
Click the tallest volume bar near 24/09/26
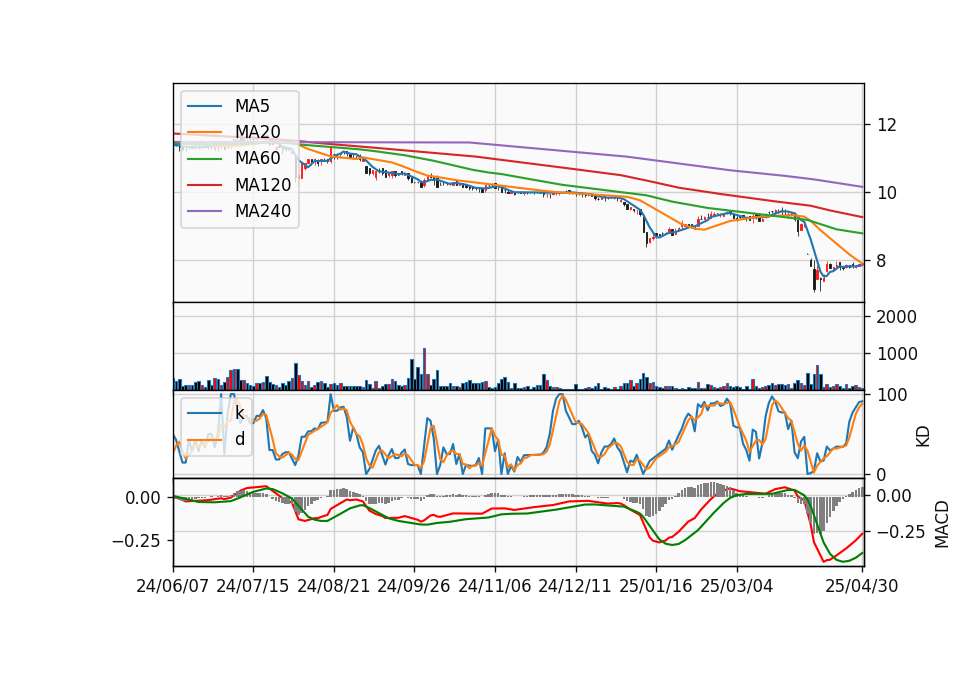tap(424, 369)
